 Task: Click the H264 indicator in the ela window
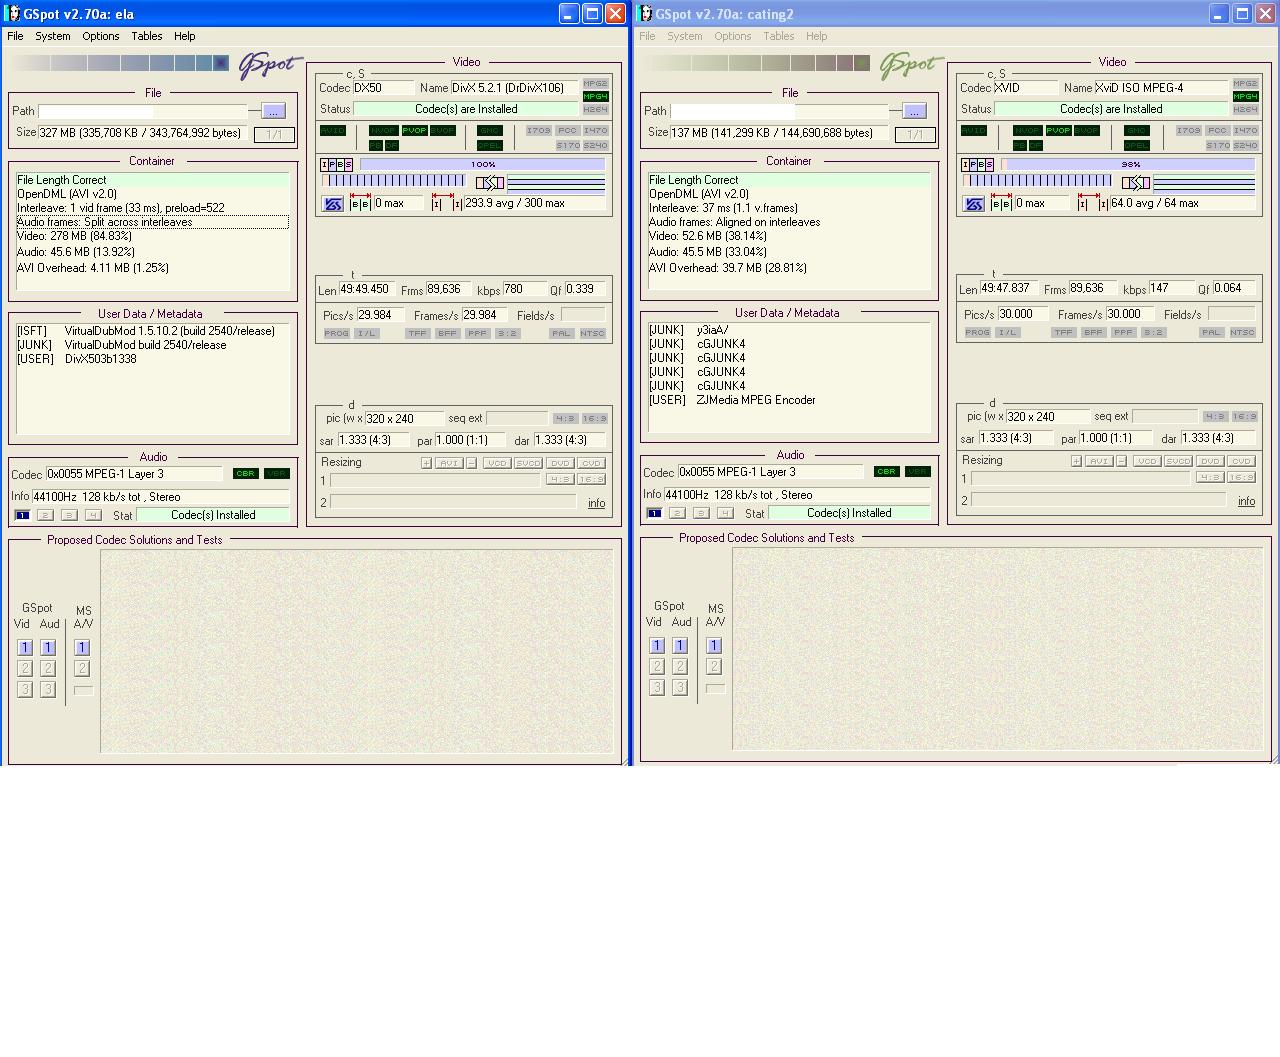(x=595, y=110)
